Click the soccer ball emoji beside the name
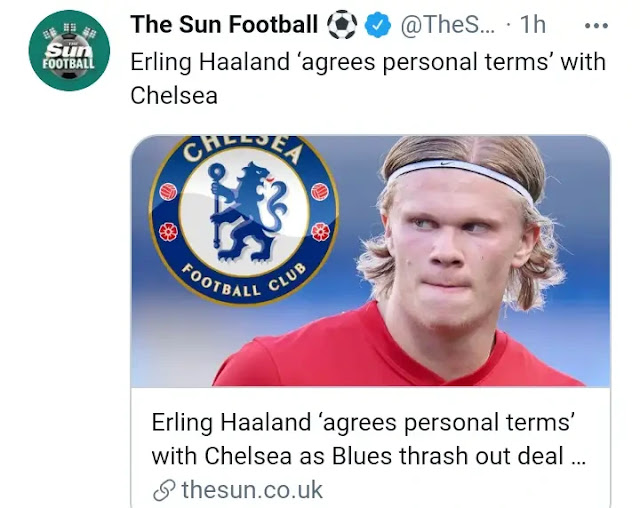Viewport: 640px width, 508px height. (x=342, y=25)
